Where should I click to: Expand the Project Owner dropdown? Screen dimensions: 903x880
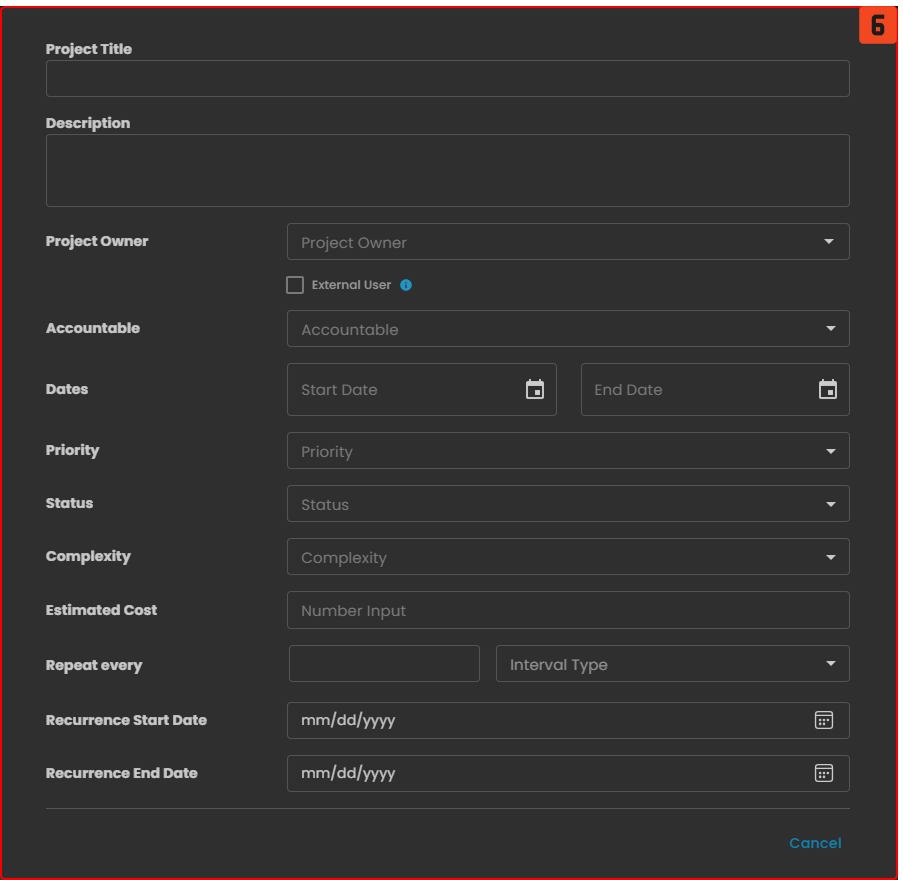click(x=567, y=242)
